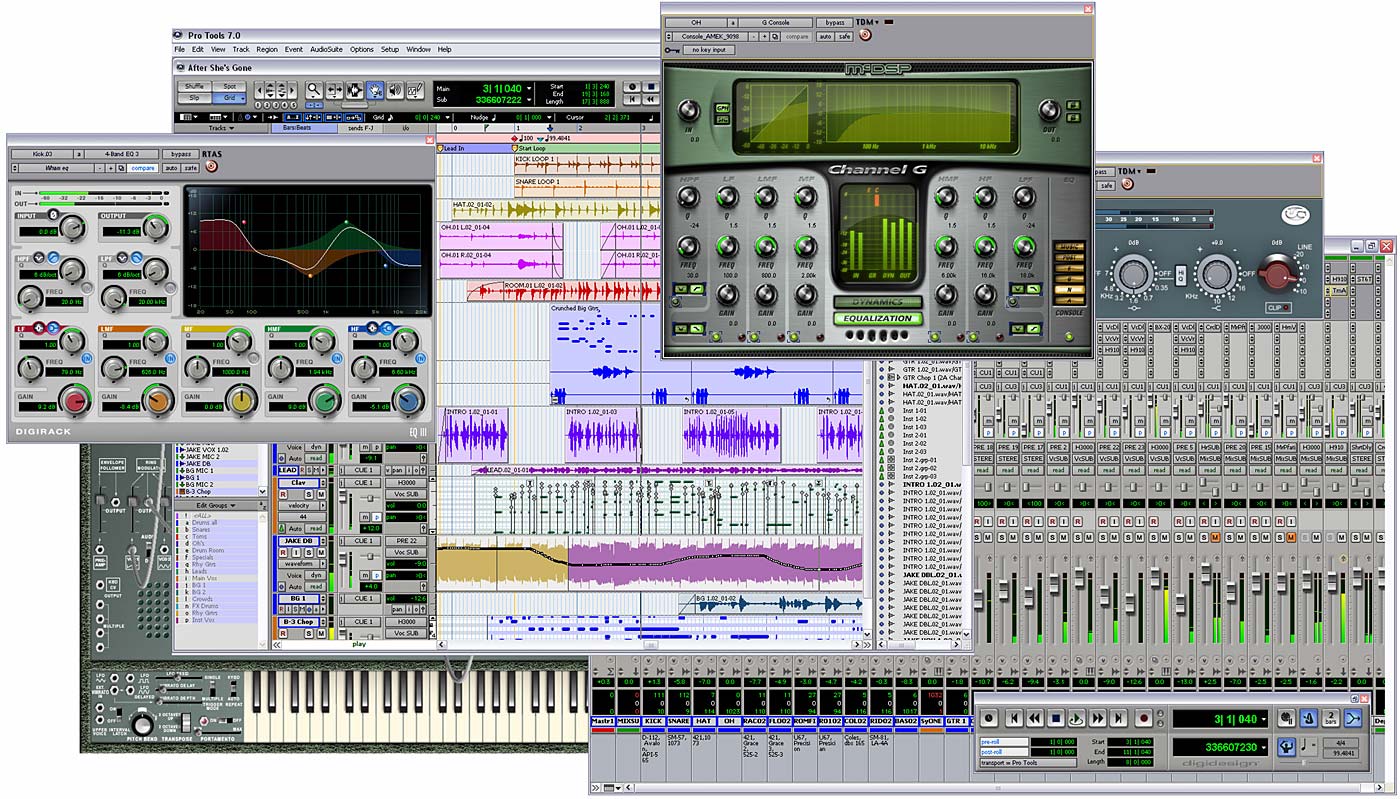The width and height of the screenshot is (1400, 799).
Task: Select the Selector waveform tool
Action: coord(355,89)
